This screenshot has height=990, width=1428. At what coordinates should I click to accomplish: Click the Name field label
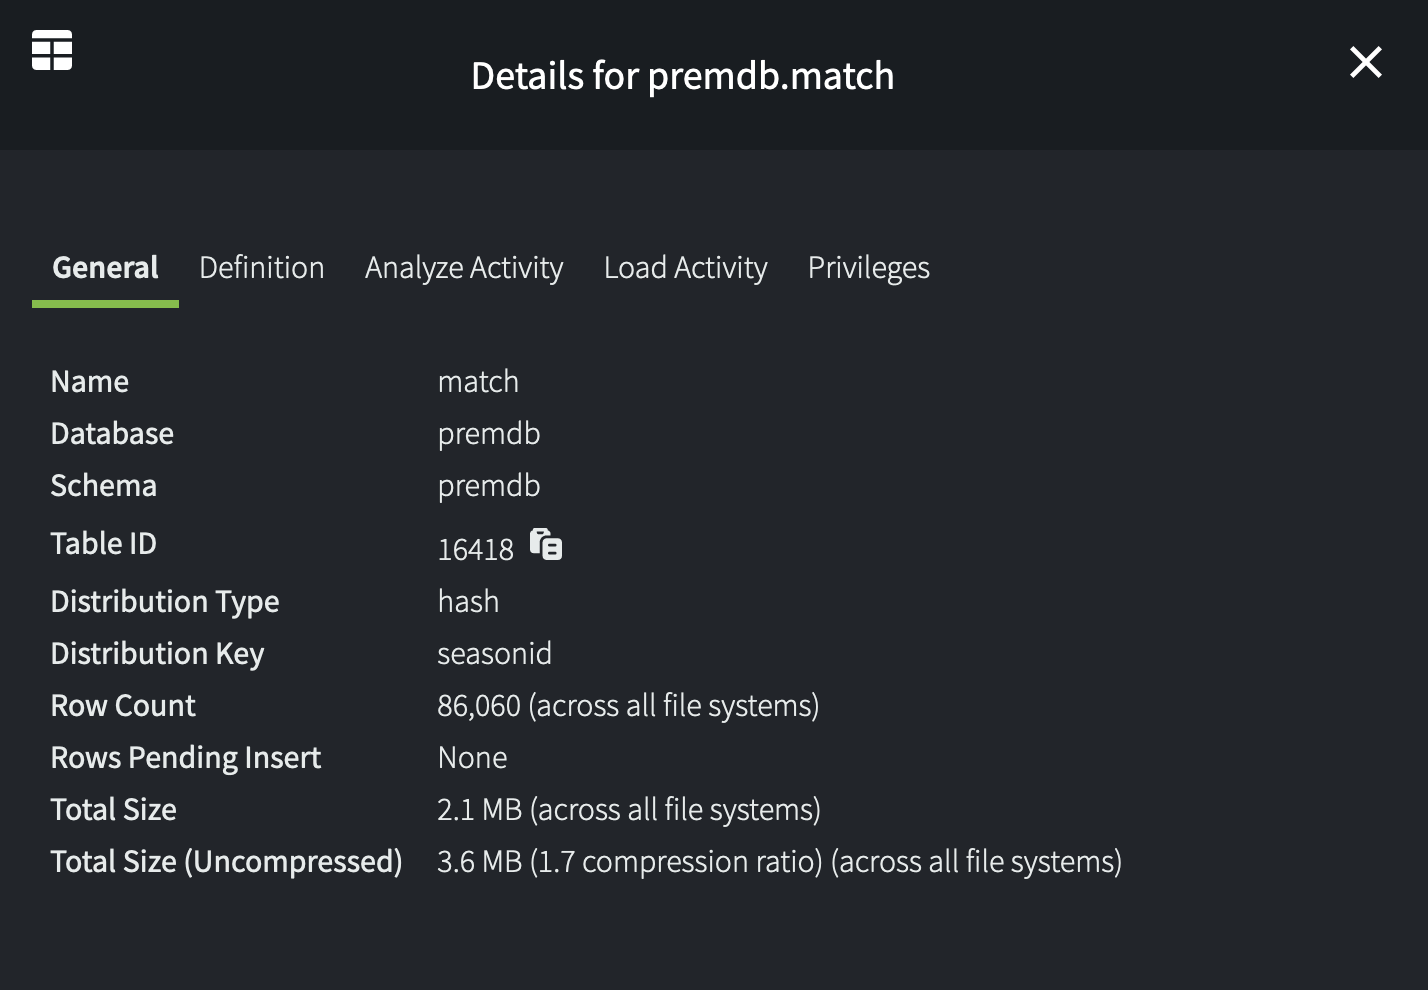pyautogui.click(x=90, y=382)
